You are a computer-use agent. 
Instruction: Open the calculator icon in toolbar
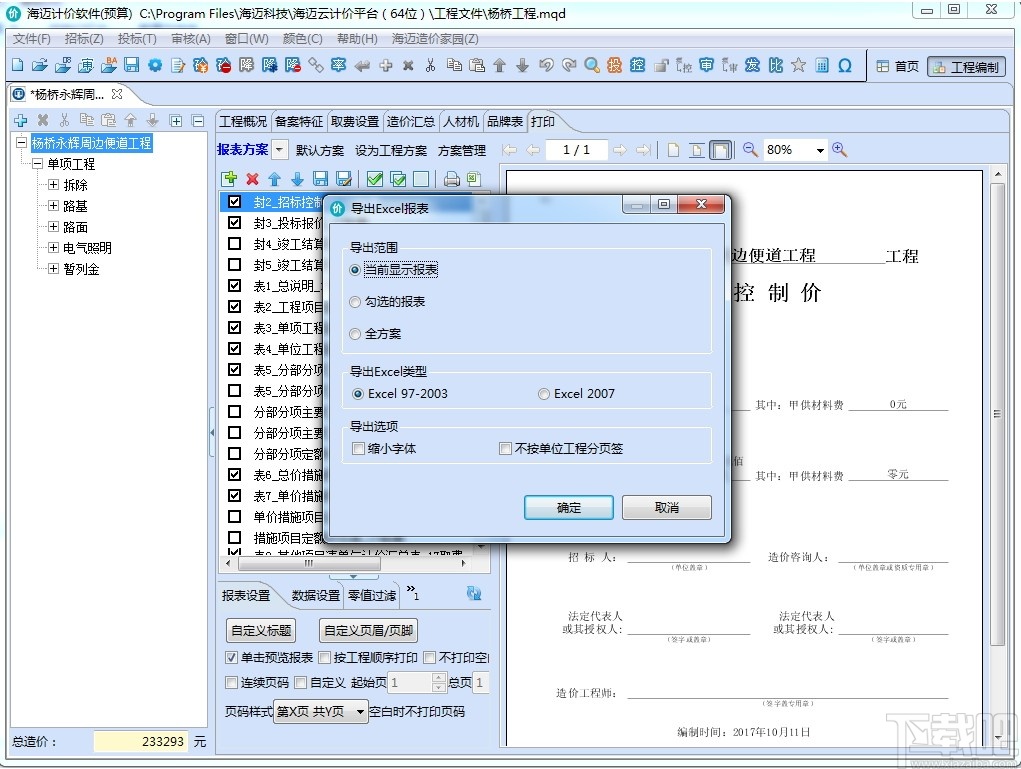(x=822, y=65)
